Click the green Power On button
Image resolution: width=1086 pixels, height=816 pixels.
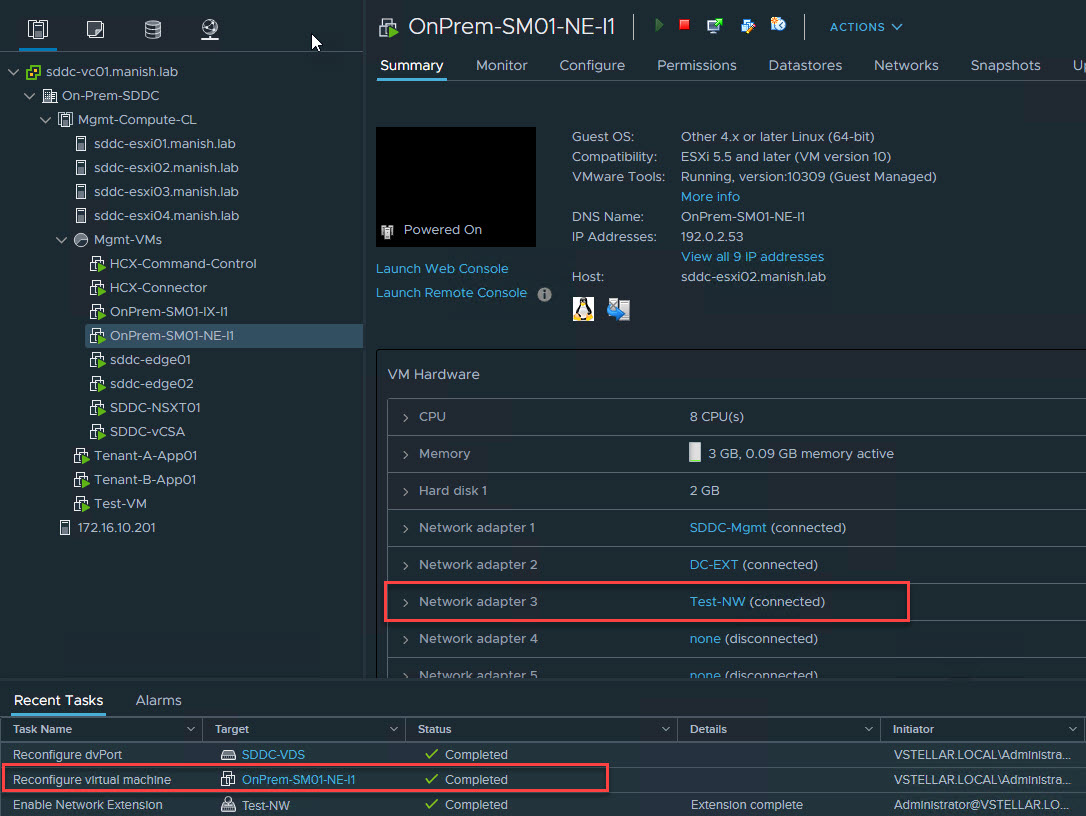[x=659, y=26]
